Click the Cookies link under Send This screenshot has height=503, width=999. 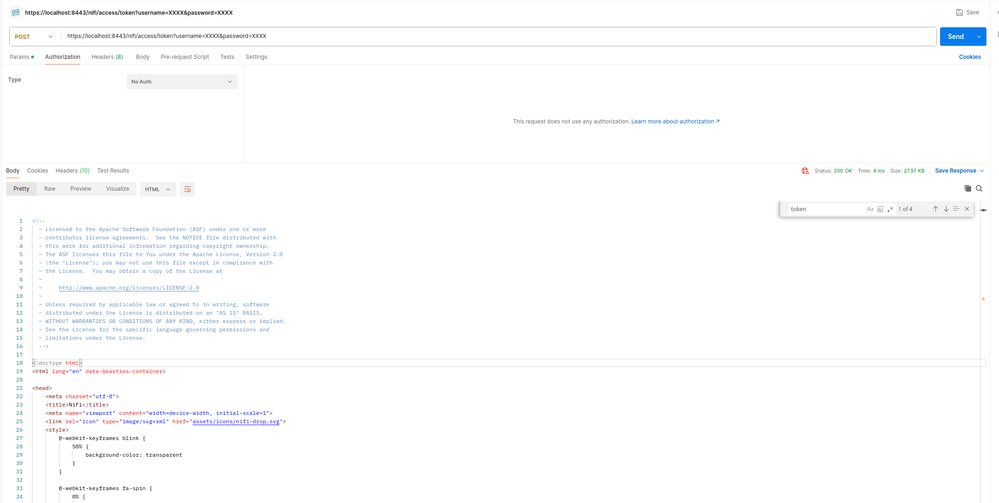(970, 57)
